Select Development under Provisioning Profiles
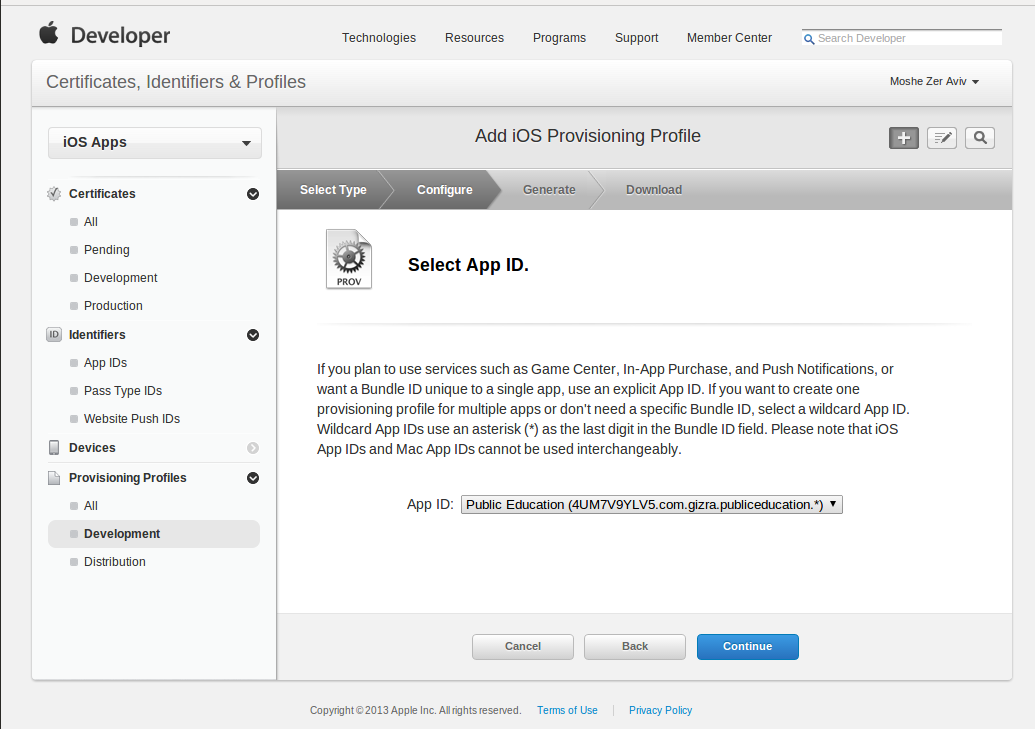The image size is (1035, 729). pyautogui.click(x=154, y=534)
